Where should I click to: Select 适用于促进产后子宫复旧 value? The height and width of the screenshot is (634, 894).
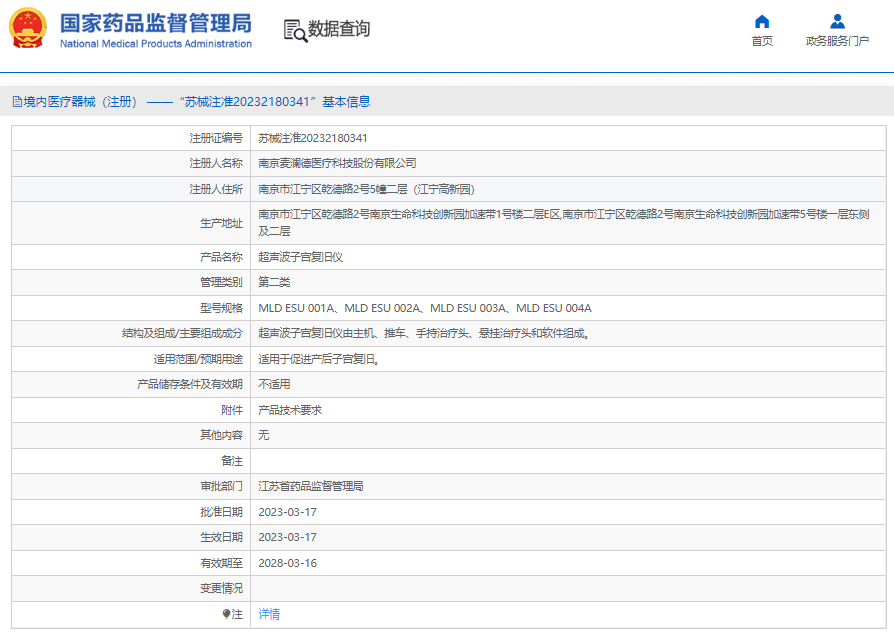[x=319, y=359]
